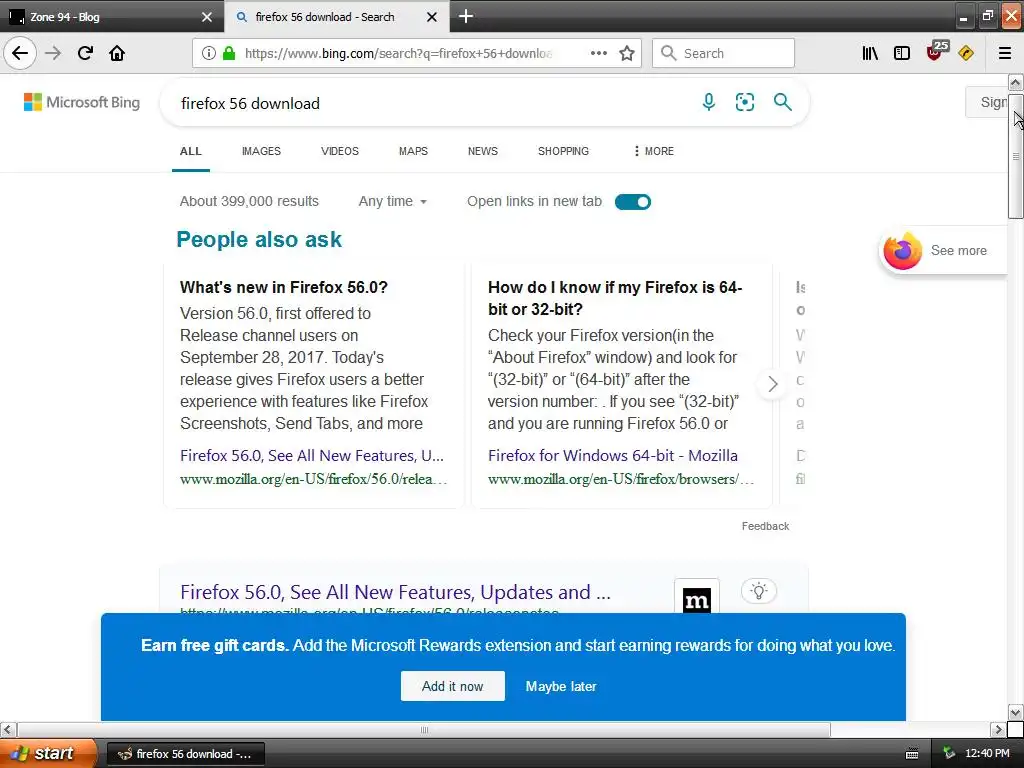Select firefox 56 download taskbar button
This screenshot has width=1024, height=768.
[185, 754]
